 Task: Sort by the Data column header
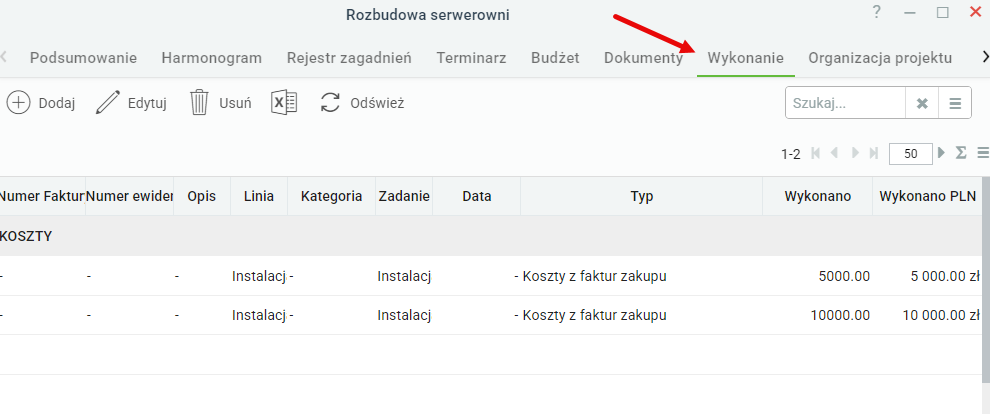477,196
